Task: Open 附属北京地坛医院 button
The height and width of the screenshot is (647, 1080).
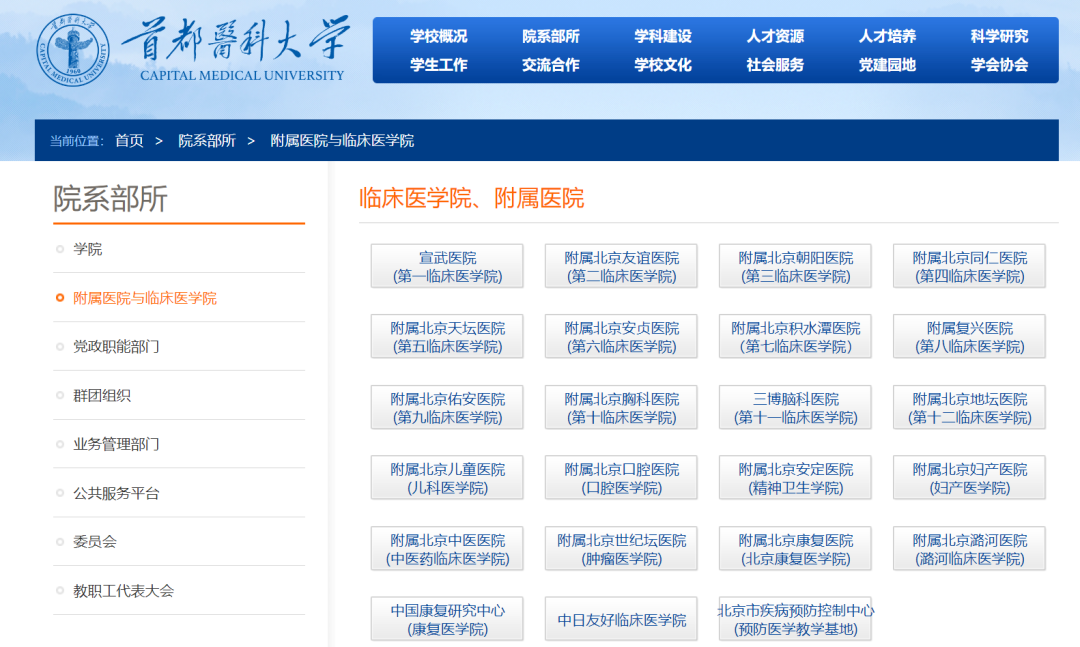Action: click(x=970, y=408)
